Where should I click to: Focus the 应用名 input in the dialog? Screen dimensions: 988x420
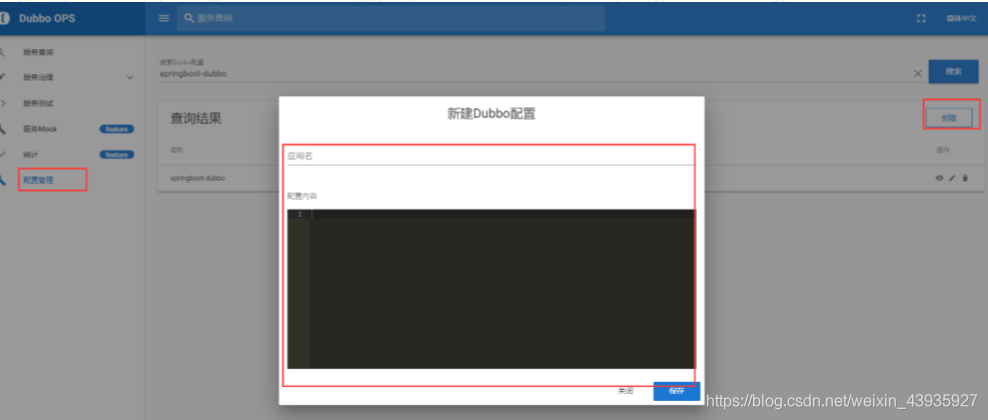(489, 156)
